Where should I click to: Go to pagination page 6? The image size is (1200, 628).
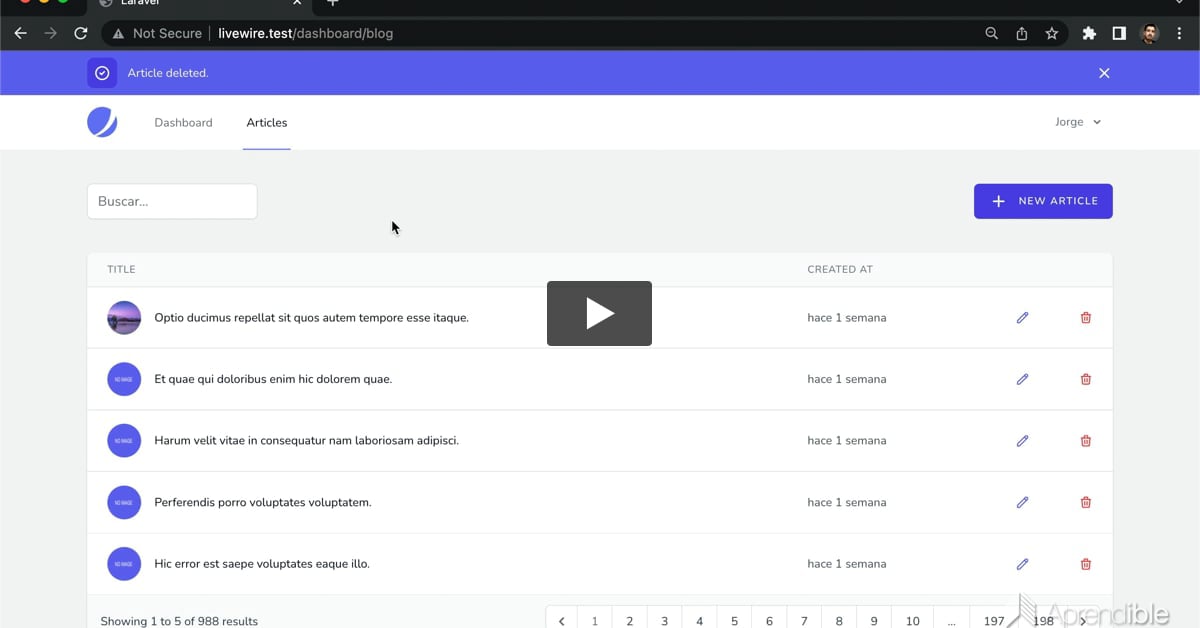click(x=769, y=620)
